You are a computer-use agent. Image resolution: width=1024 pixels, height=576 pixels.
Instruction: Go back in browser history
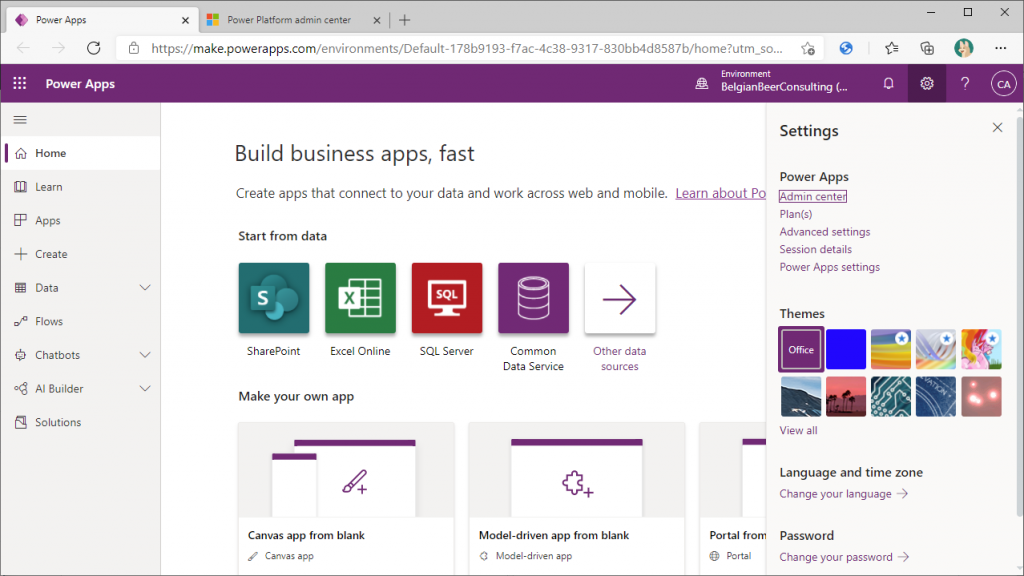pos(24,48)
